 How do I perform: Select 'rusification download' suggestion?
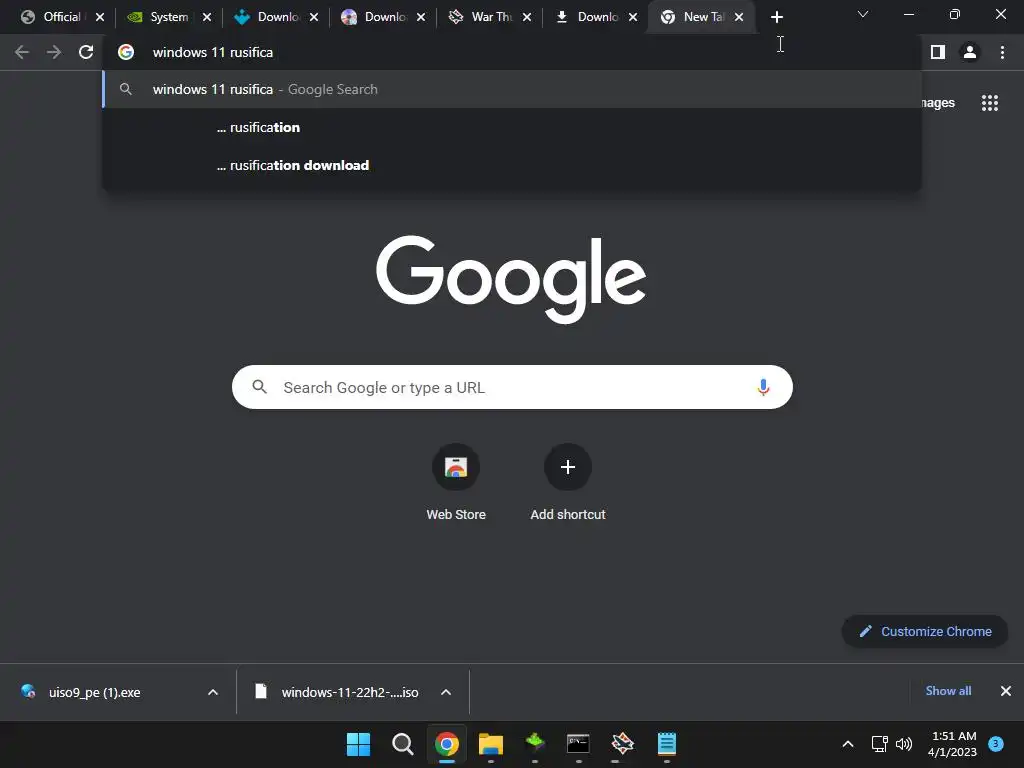click(512, 165)
